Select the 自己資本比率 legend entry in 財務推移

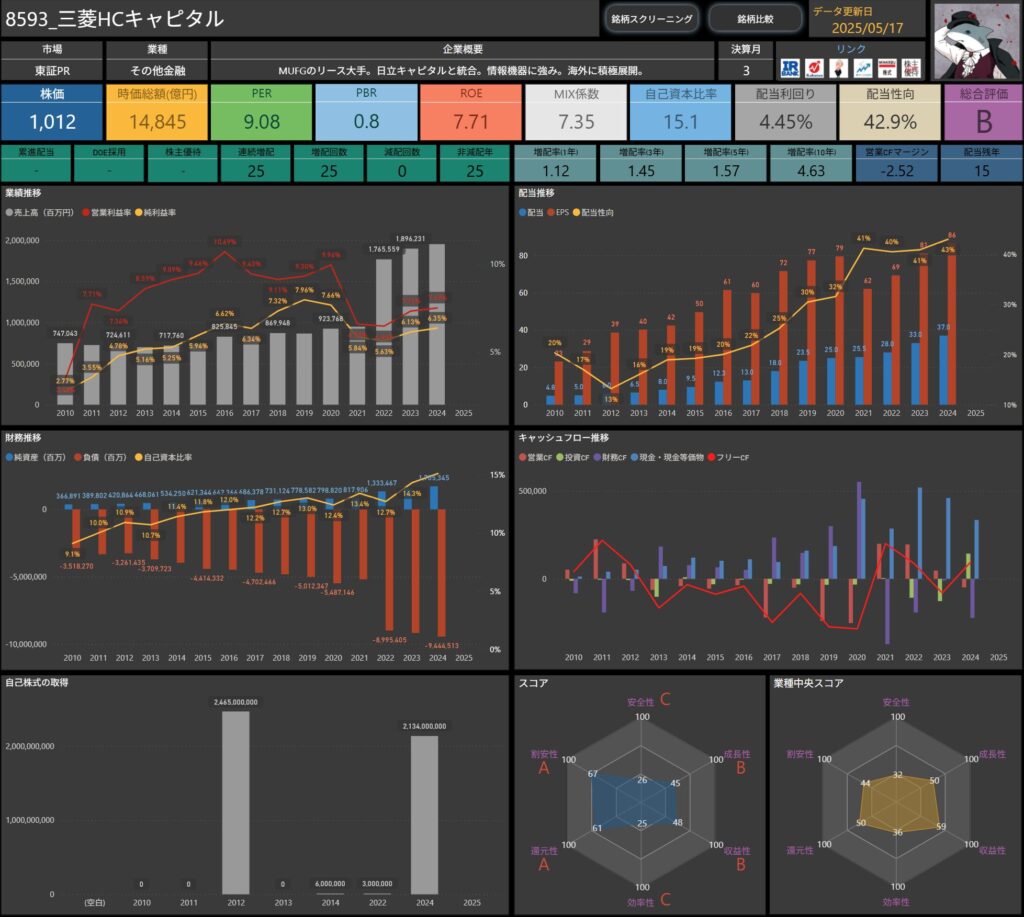click(x=163, y=457)
